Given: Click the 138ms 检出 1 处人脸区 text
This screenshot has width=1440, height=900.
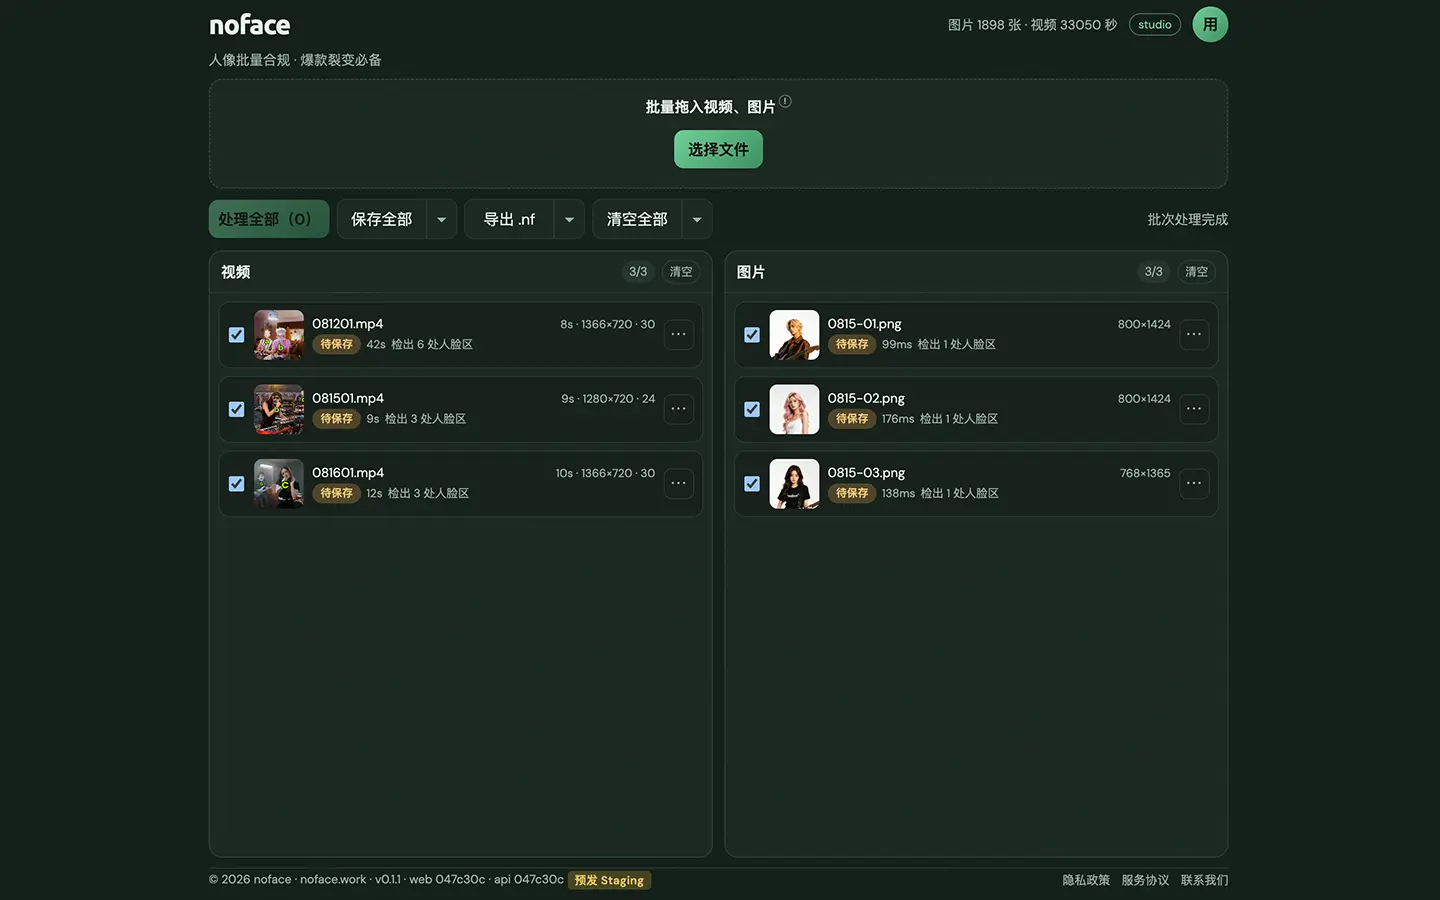Looking at the screenshot, I should coord(940,493).
